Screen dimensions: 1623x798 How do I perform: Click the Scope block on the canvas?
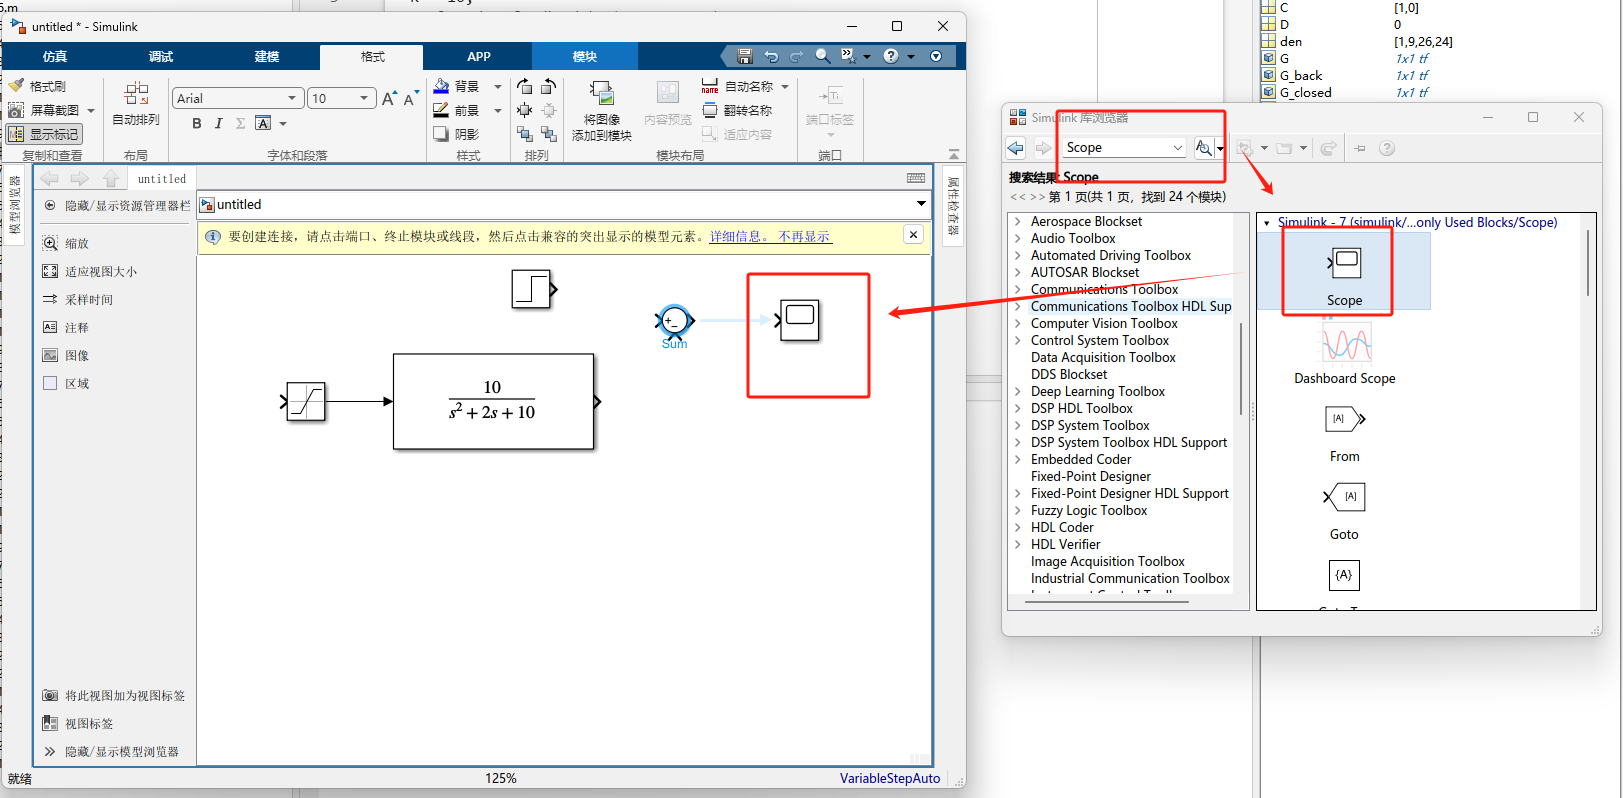click(x=799, y=320)
